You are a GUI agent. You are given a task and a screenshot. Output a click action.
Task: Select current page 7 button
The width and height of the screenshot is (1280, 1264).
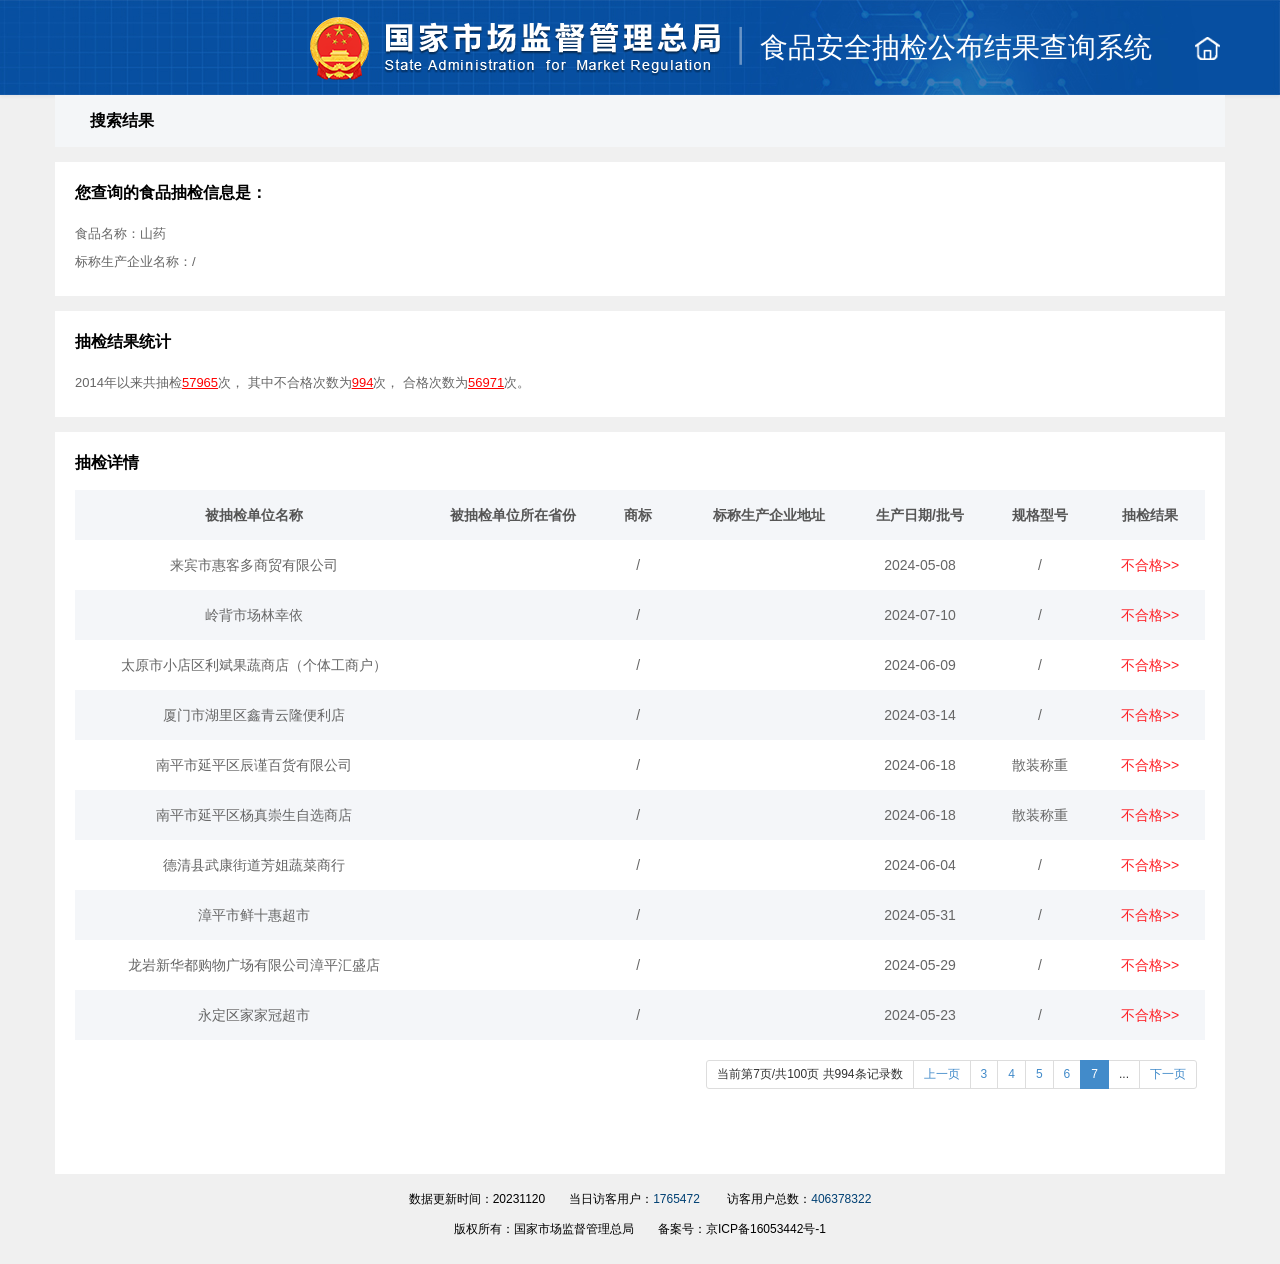(x=1095, y=1074)
